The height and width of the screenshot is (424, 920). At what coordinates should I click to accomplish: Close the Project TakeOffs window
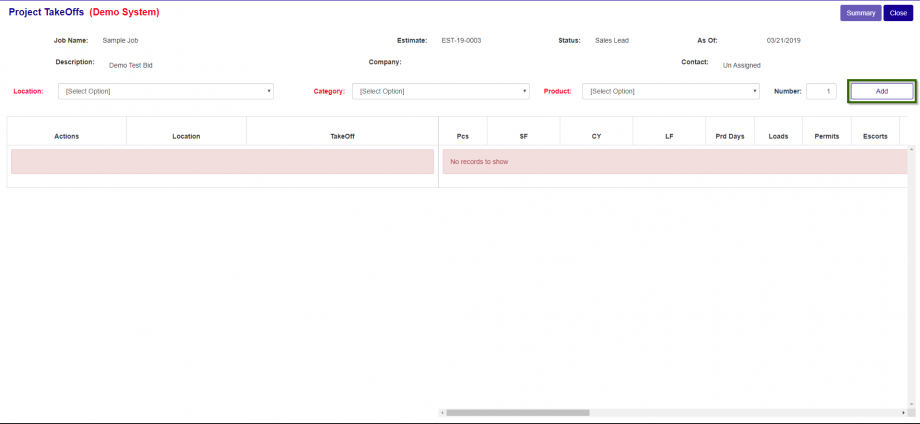point(898,13)
